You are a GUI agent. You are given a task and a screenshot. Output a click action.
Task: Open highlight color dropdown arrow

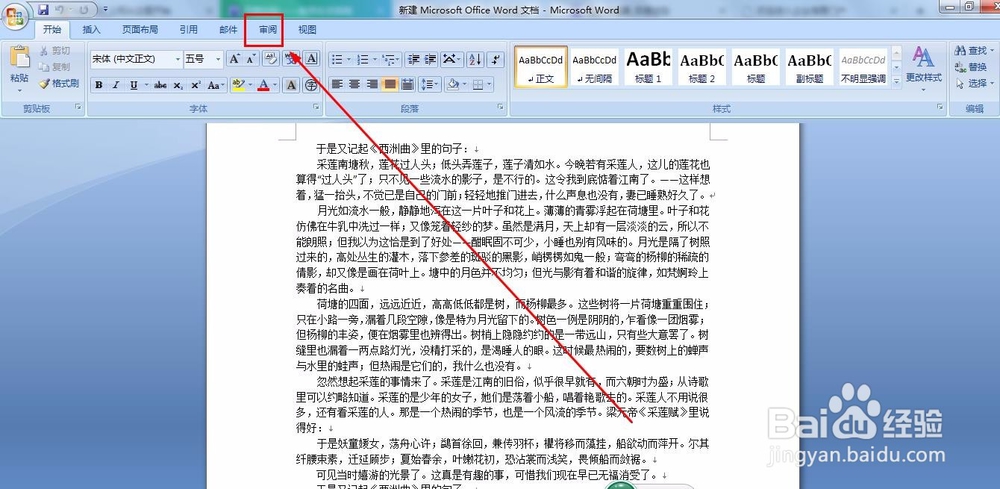[250, 85]
